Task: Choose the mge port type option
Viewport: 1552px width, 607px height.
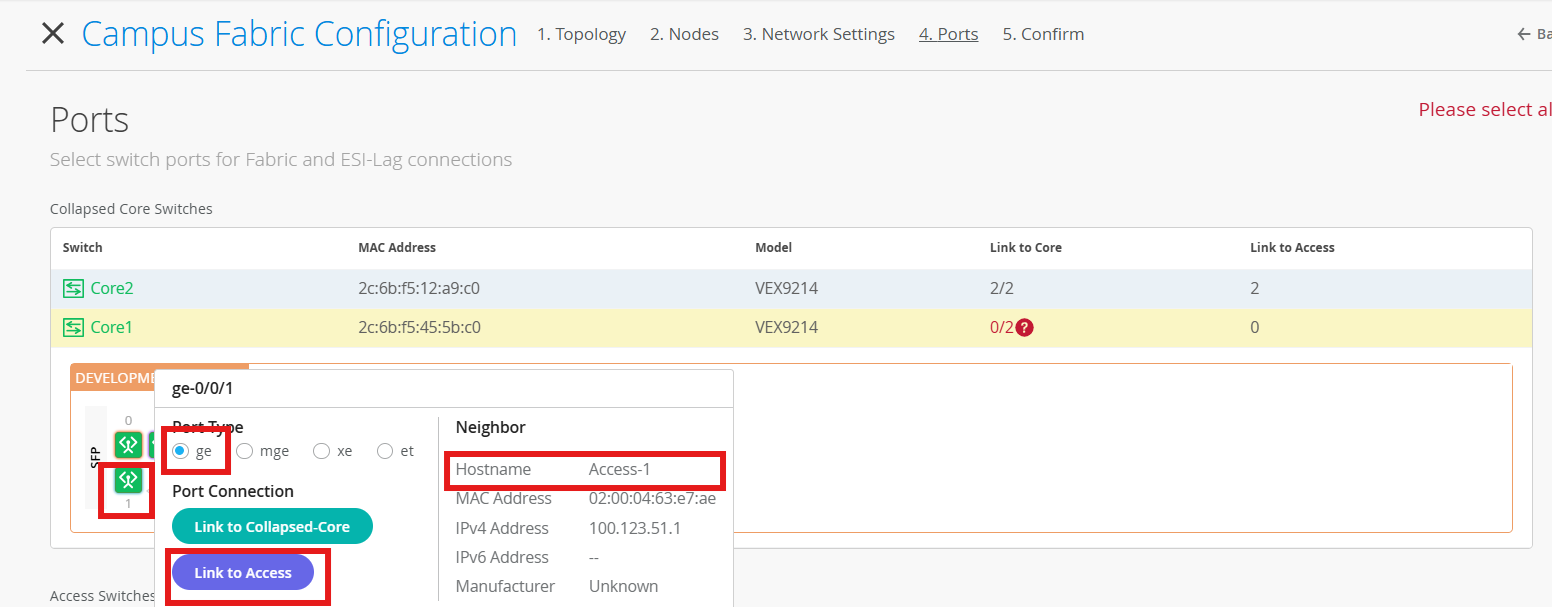Action: [x=244, y=451]
